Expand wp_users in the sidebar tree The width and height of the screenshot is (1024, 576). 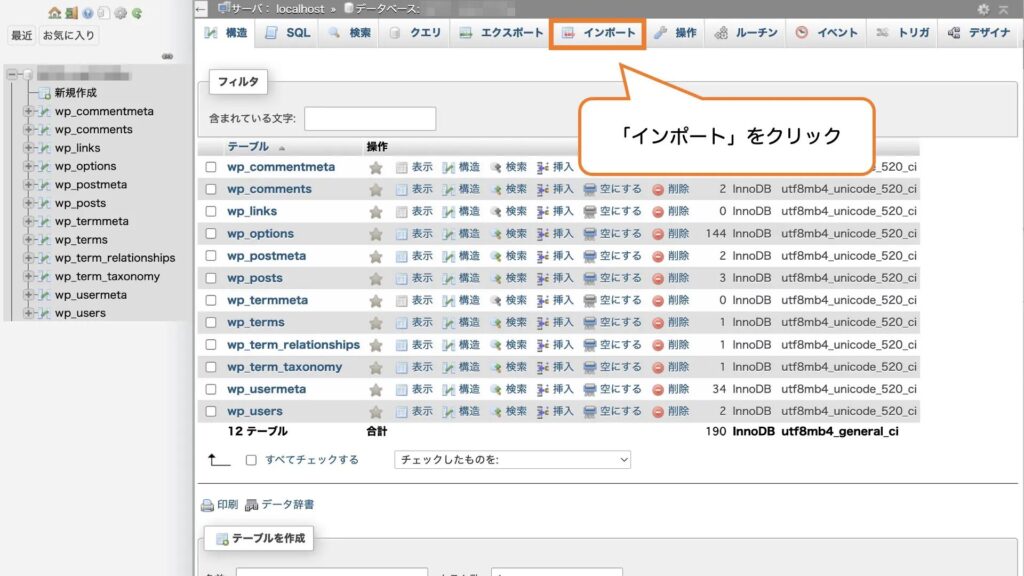[28, 313]
